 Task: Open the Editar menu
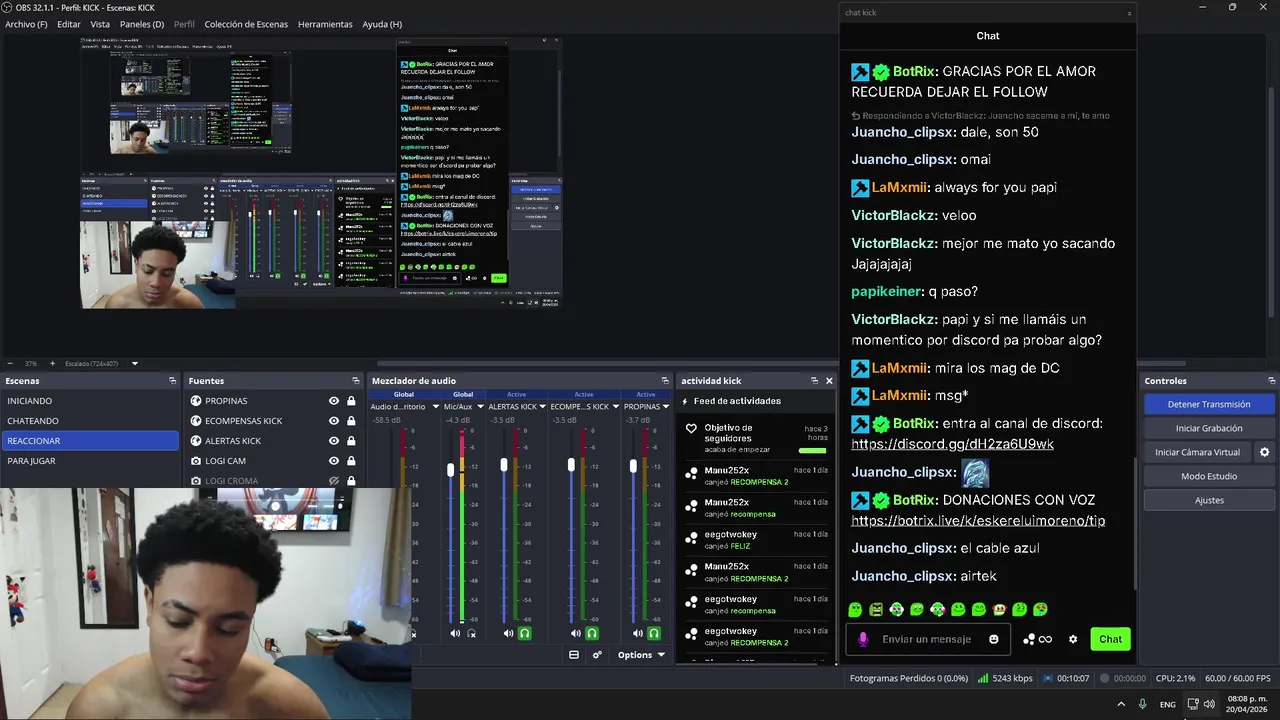69,24
